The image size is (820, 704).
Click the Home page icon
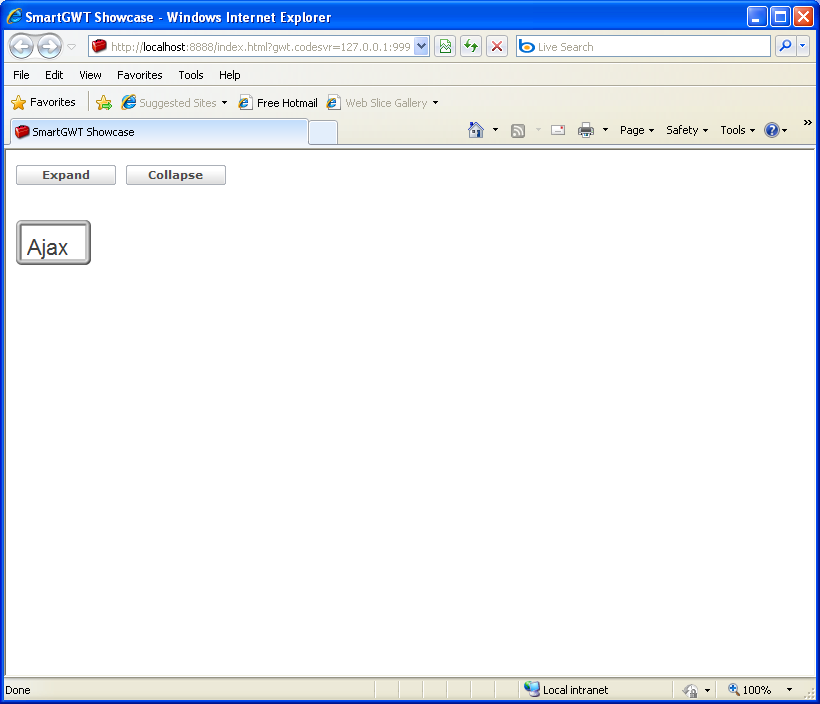point(475,130)
